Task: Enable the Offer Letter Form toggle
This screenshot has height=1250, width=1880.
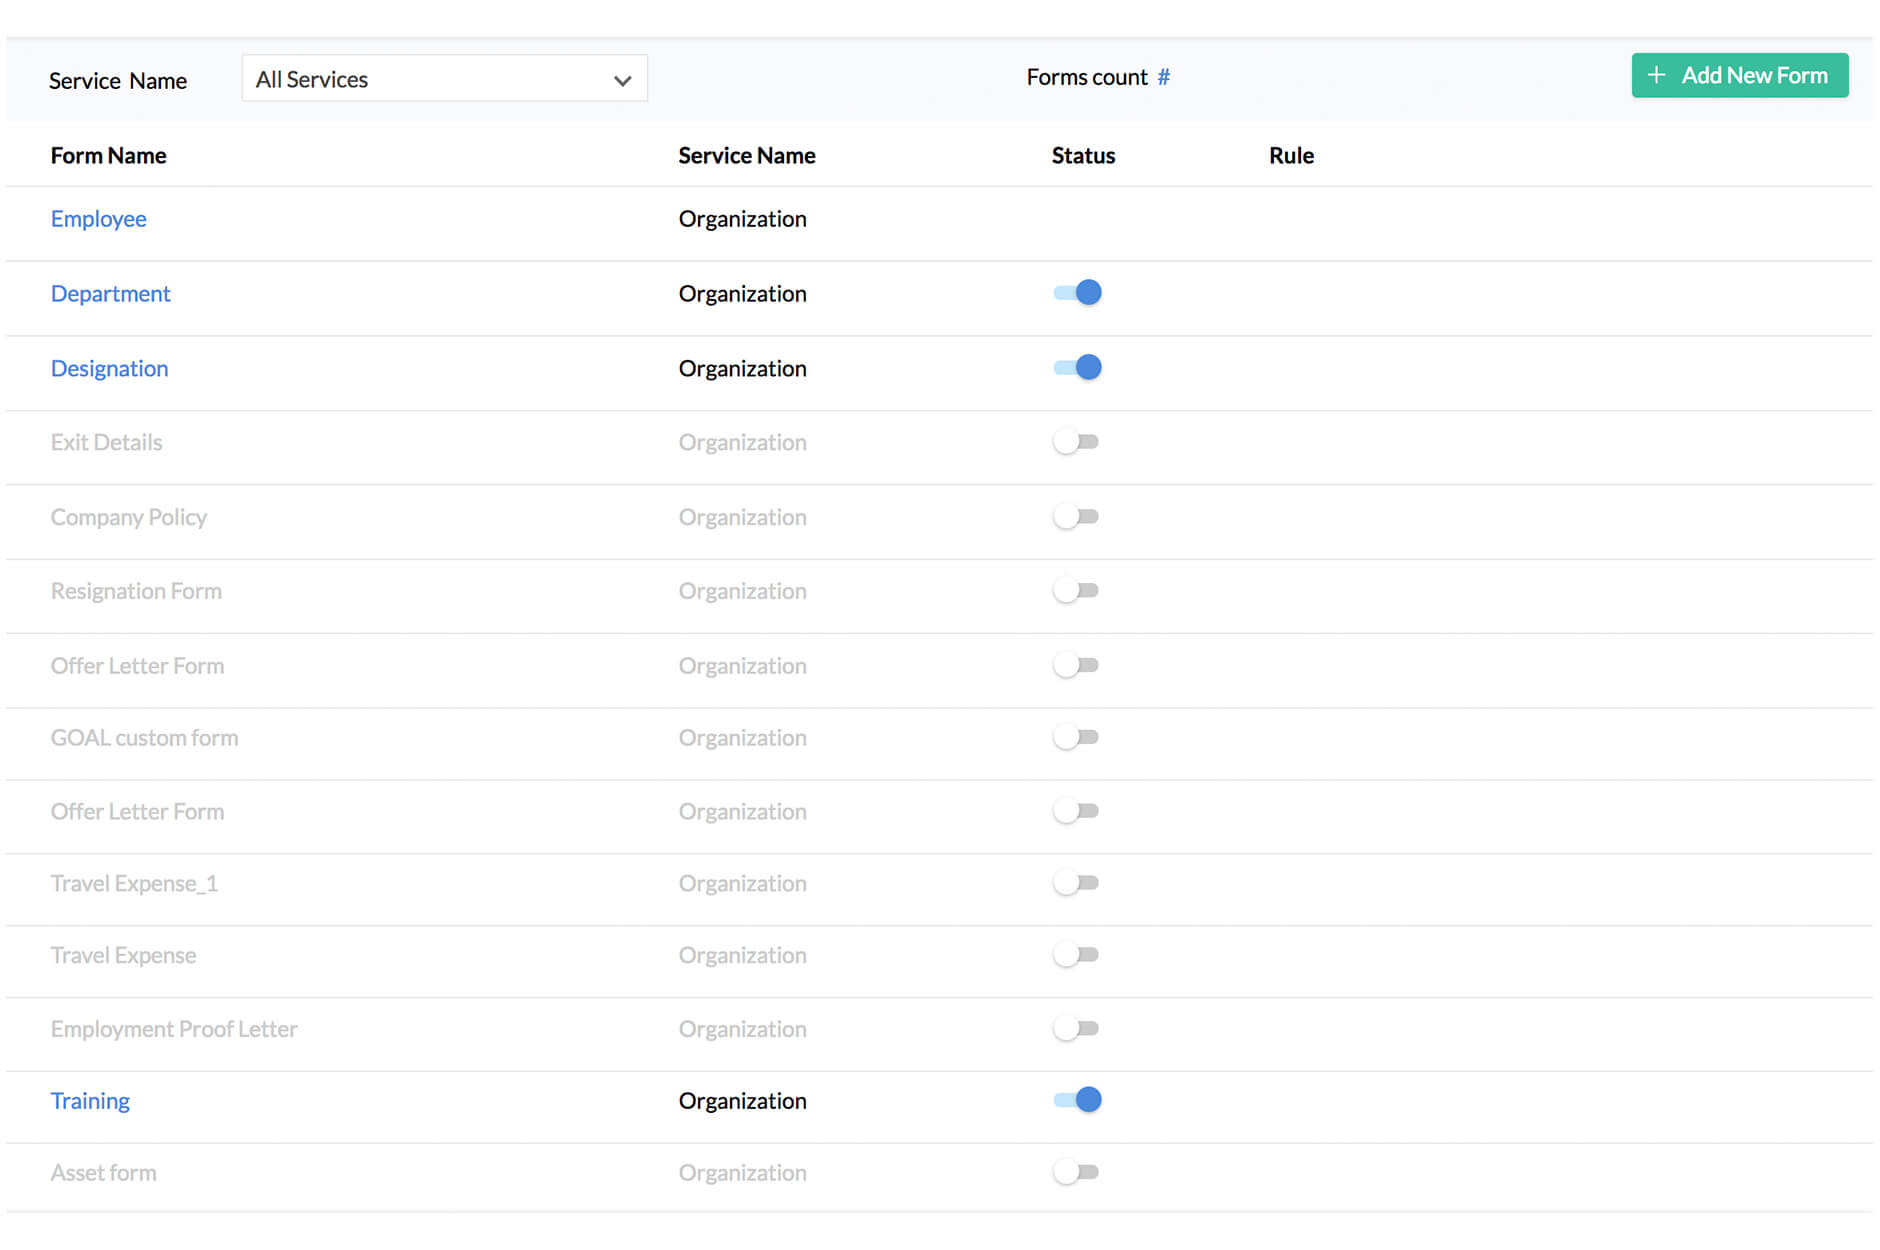Action: click(1076, 664)
